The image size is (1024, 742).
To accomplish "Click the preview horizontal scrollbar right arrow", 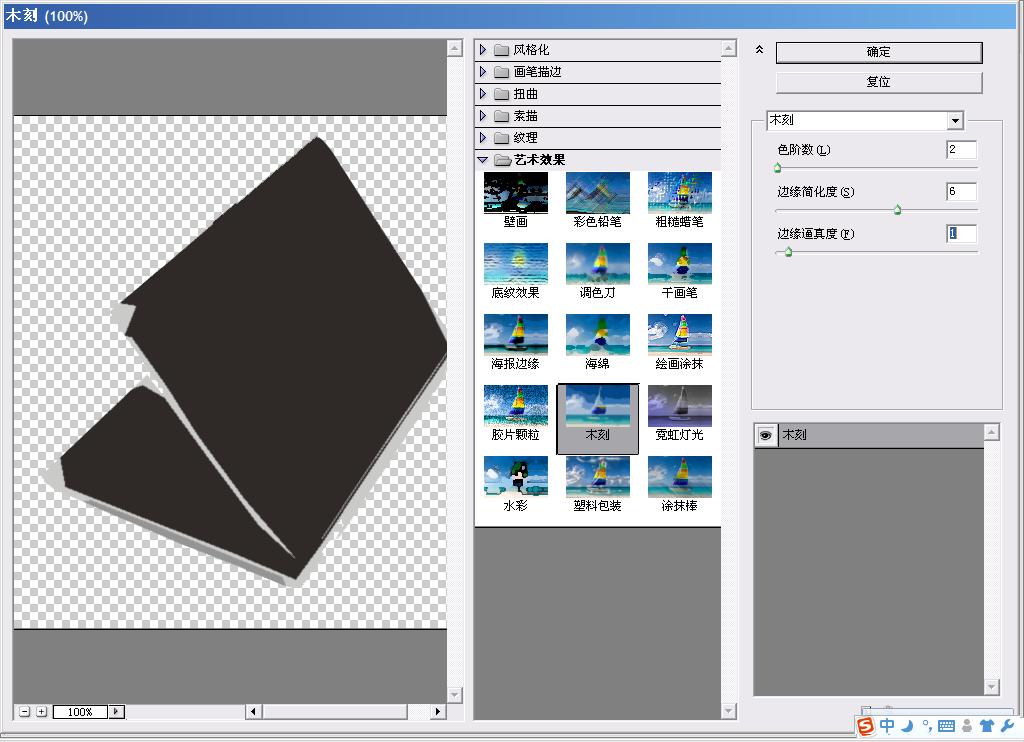I will coord(438,711).
